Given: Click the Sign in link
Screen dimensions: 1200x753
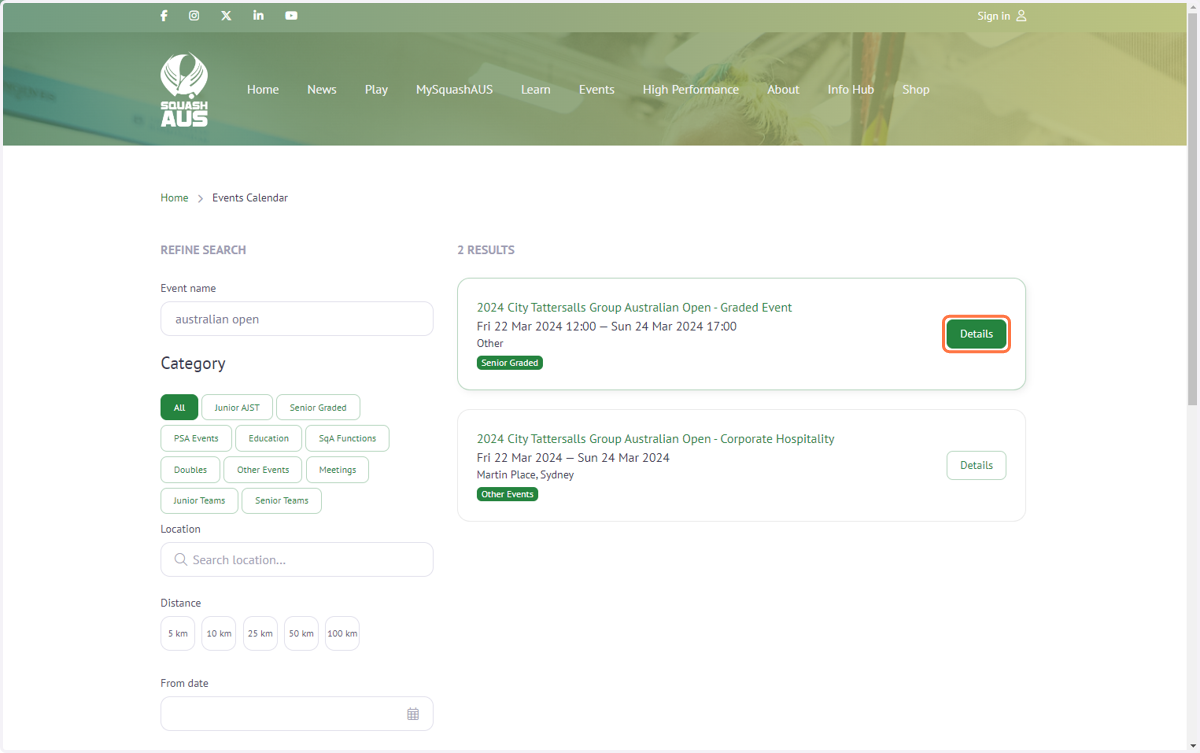Looking at the screenshot, I should (994, 16).
